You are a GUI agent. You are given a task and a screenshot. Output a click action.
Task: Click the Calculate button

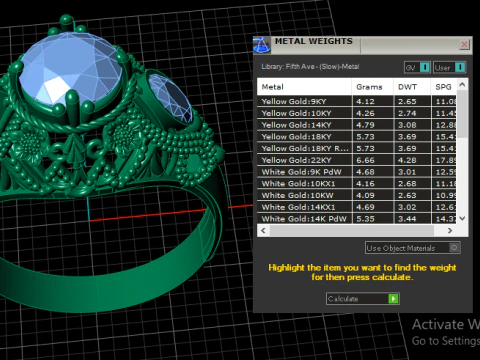click(x=363, y=299)
